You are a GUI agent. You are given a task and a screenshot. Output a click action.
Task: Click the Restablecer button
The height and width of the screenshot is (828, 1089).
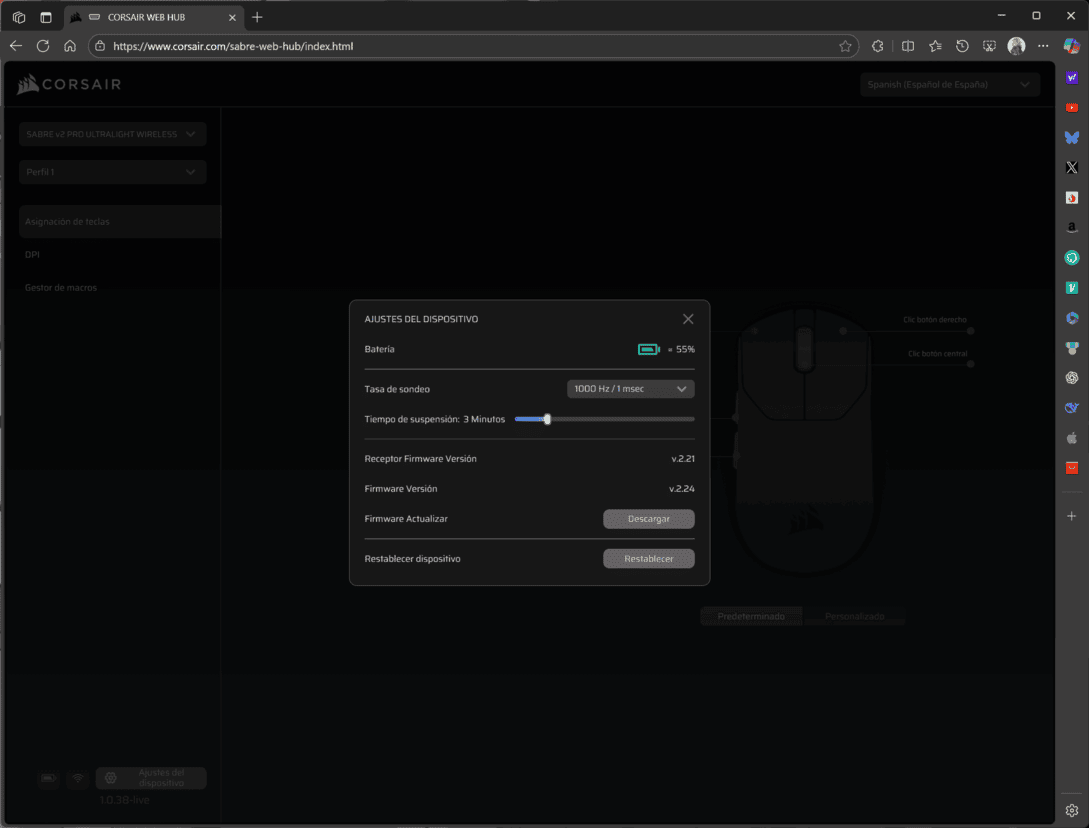pyautogui.click(x=648, y=559)
